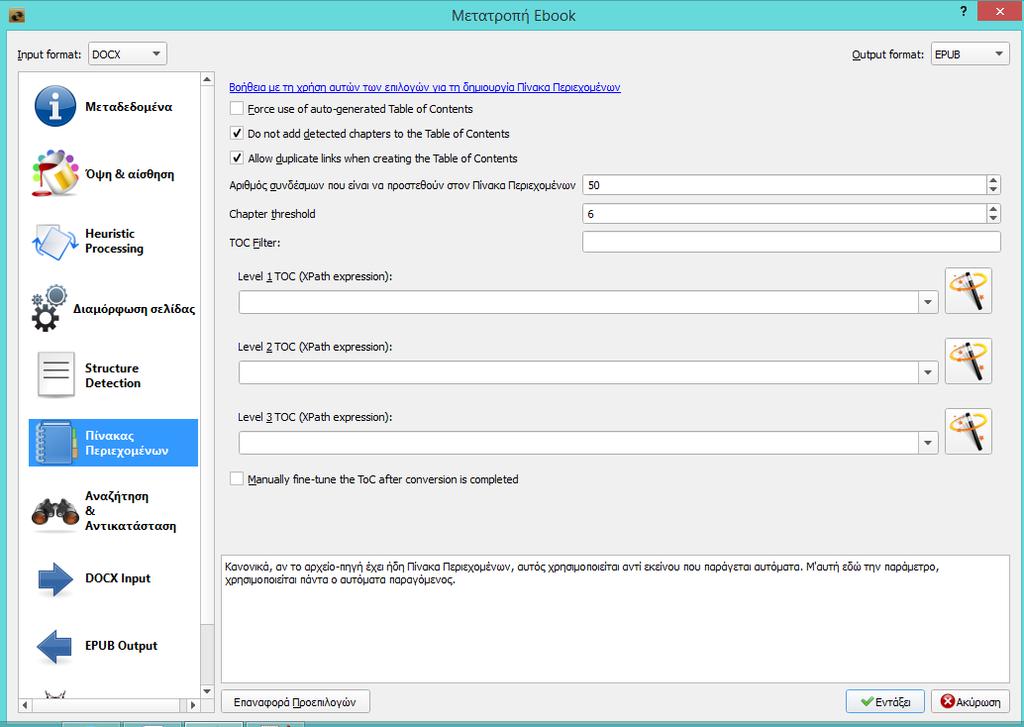Open XPath wizard for Level 1 TOC
The width and height of the screenshot is (1024, 727).
pos(968,291)
